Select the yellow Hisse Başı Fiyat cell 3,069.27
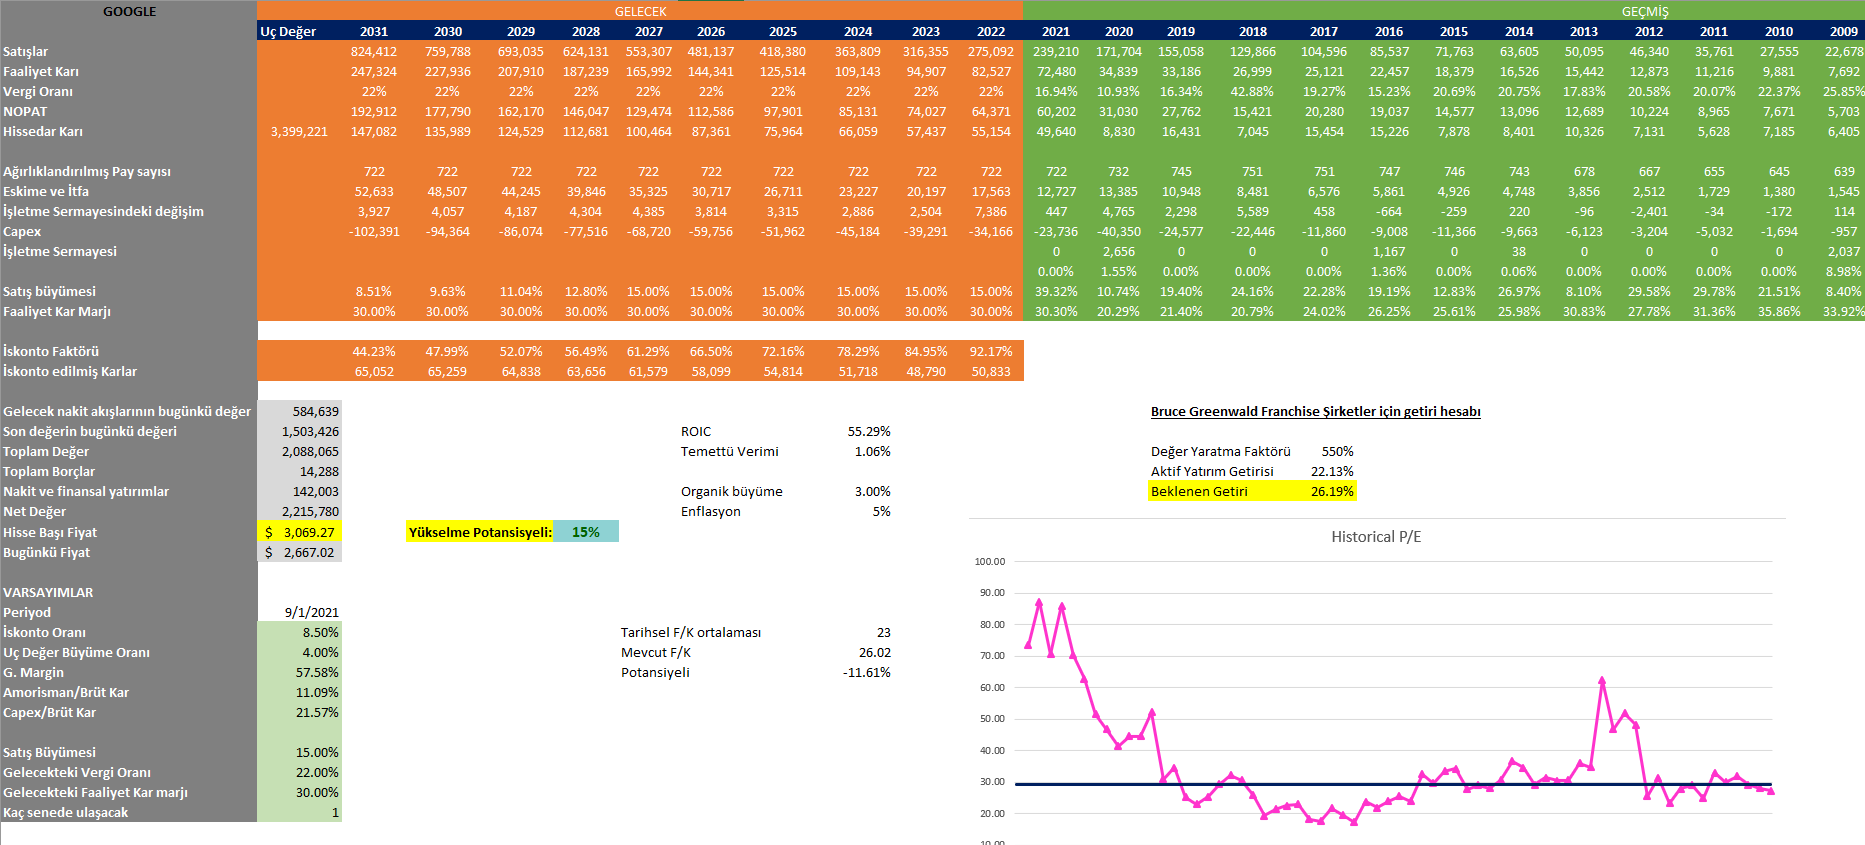 (300, 532)
